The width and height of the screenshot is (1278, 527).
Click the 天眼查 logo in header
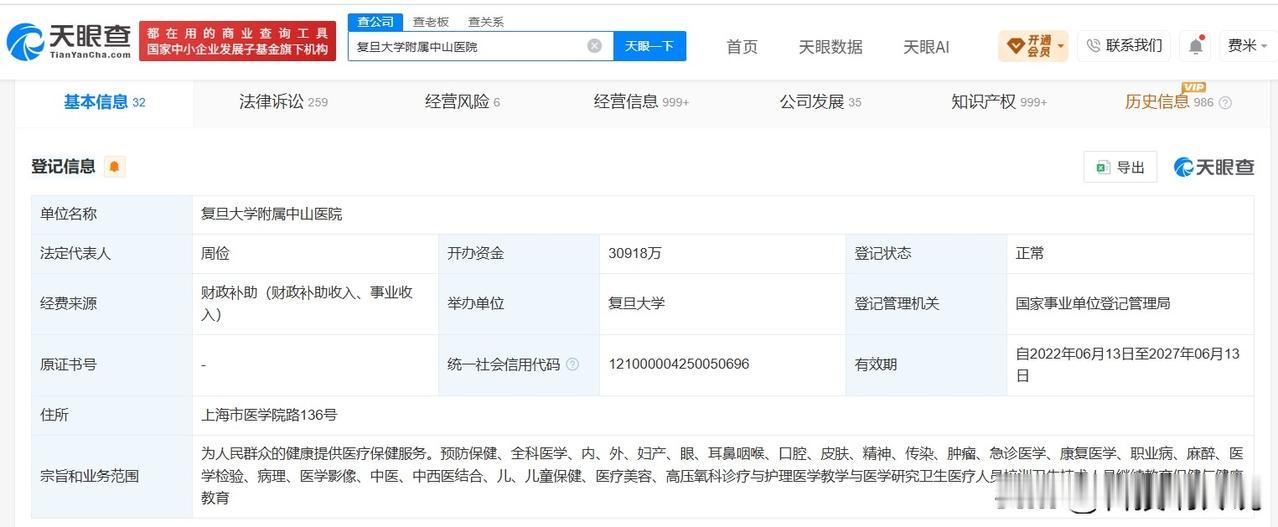click(x=68, y=41)
